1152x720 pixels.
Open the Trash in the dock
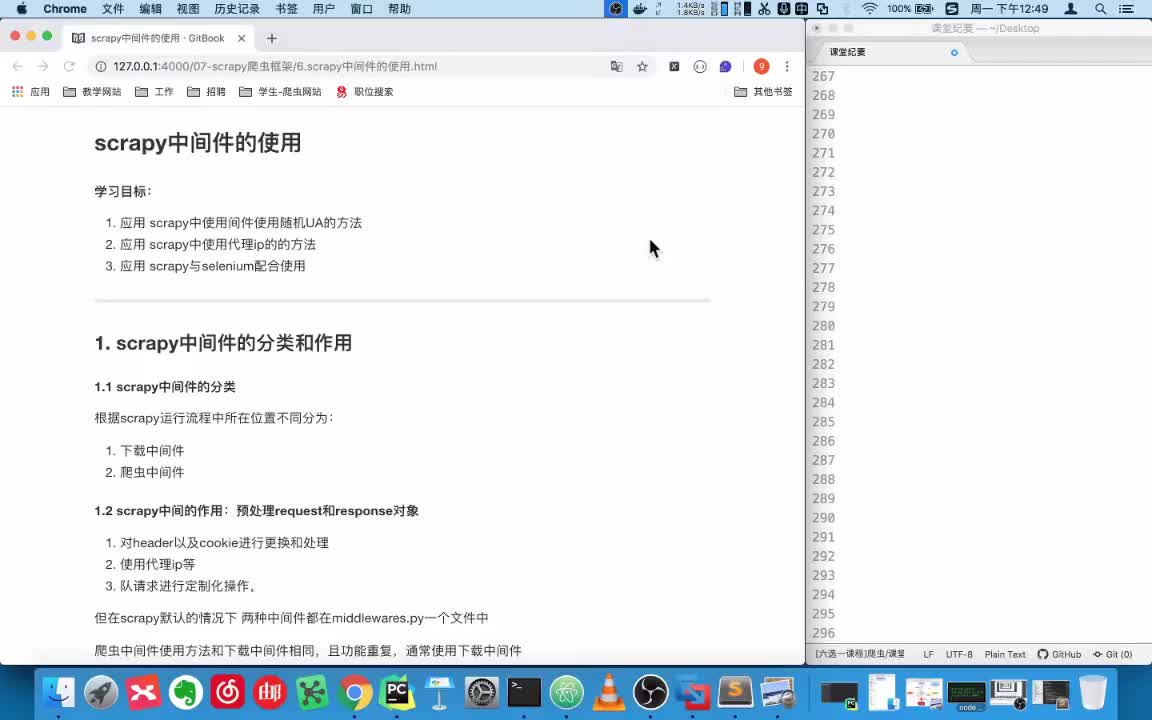tap(1093, 692)
